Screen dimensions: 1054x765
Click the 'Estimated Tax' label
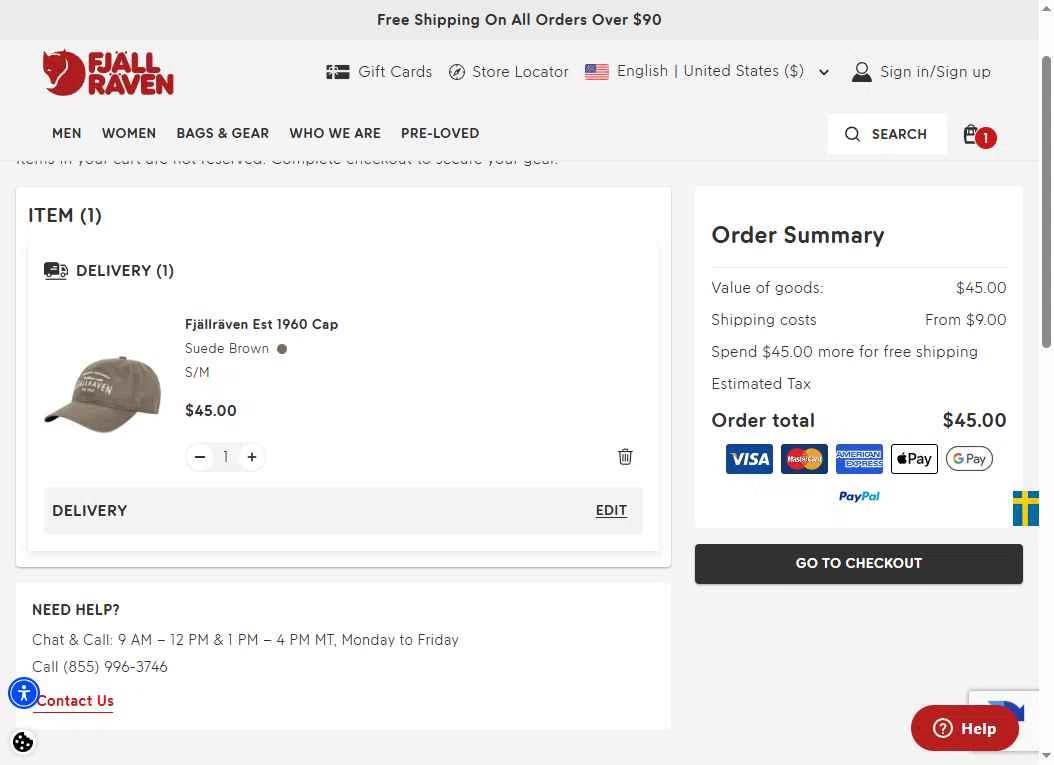tap(761, 384)
